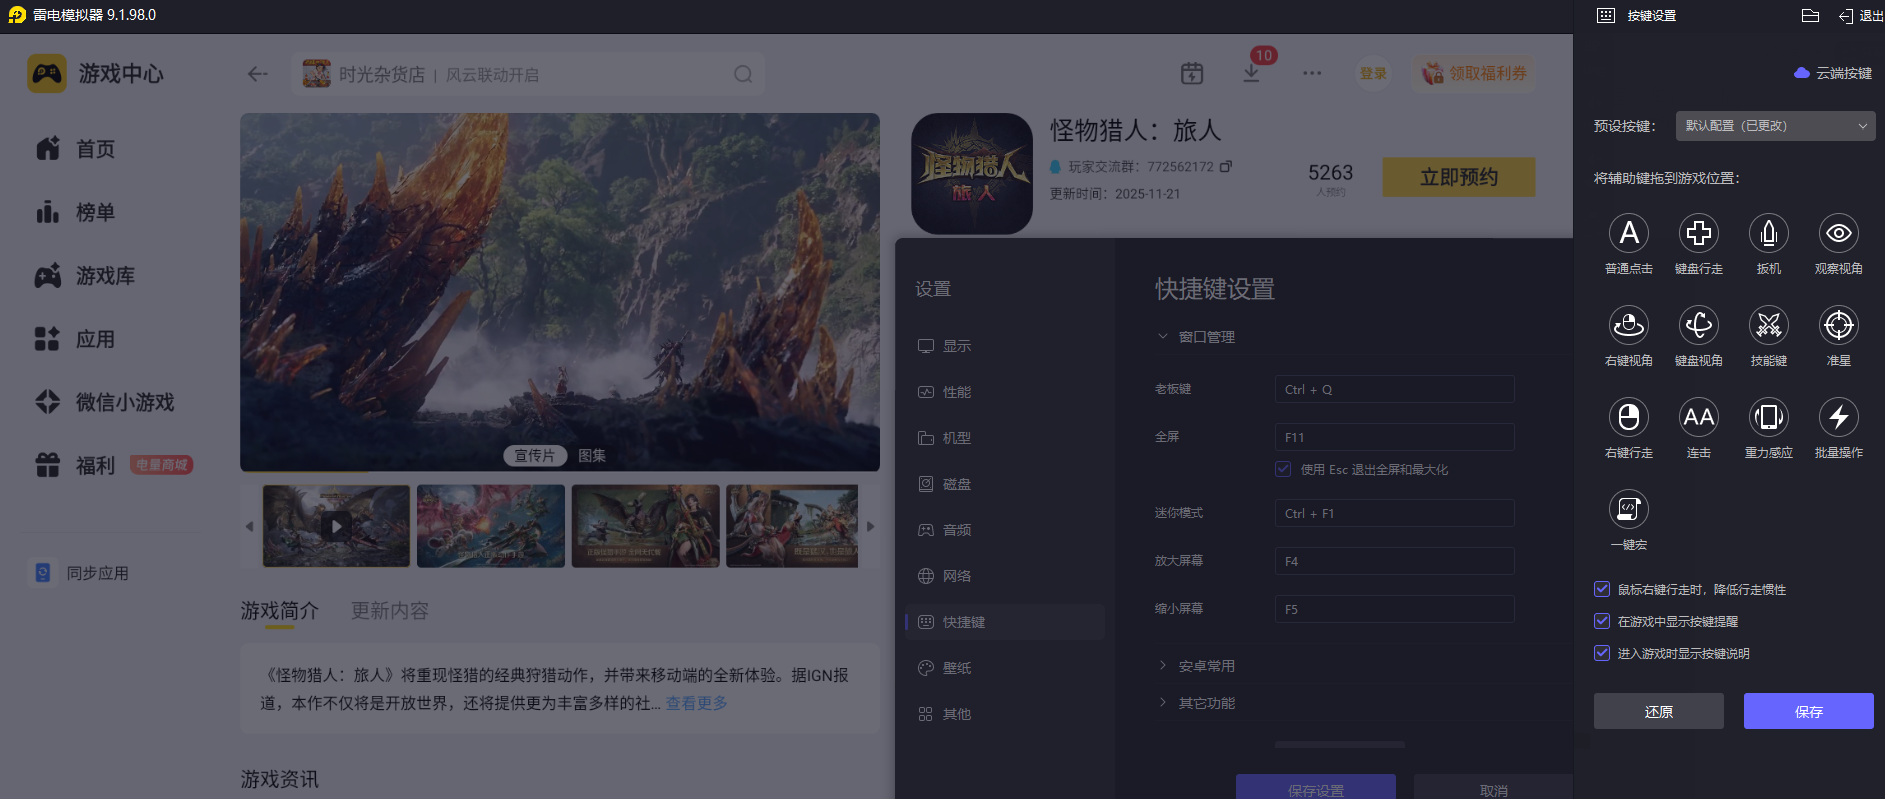This screenshot has width=1885, height=799.
Task: Toggle 在游戏中显示按键提醒 checkbox
Action: pos(1602,621)
